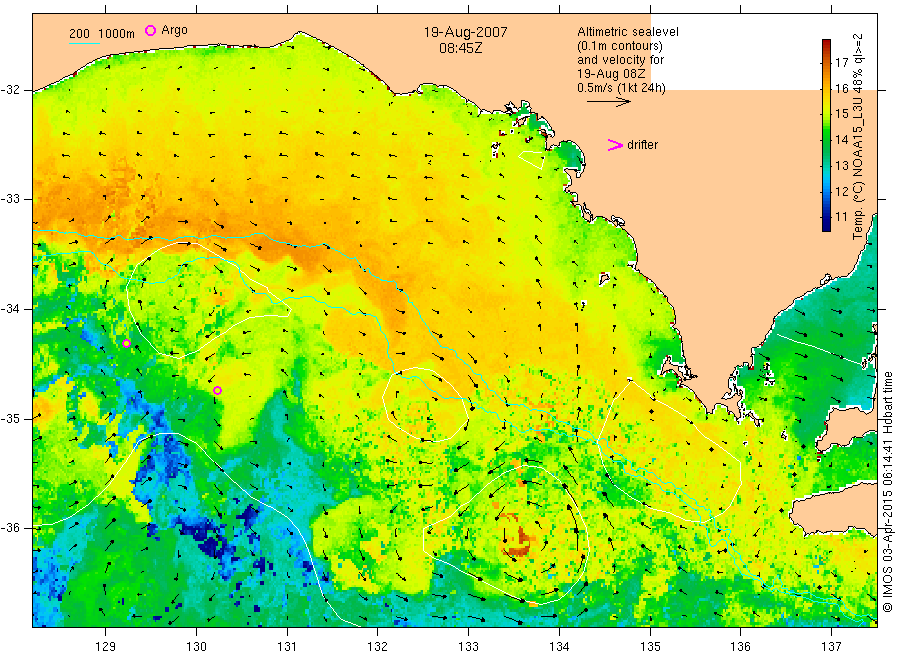Click the vertical 'Temp. (°C) NOAA15_L3U' label

coord(858,136)
